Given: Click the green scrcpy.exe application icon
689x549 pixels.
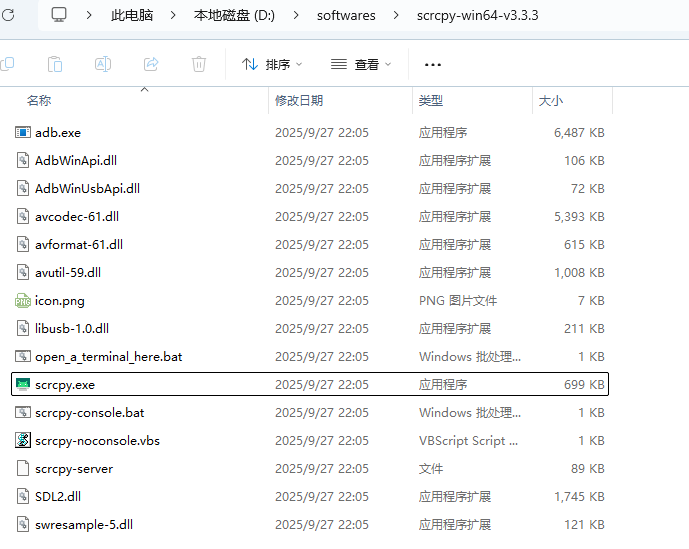Looking at the screenshot, I should click(x=23, y=385).
